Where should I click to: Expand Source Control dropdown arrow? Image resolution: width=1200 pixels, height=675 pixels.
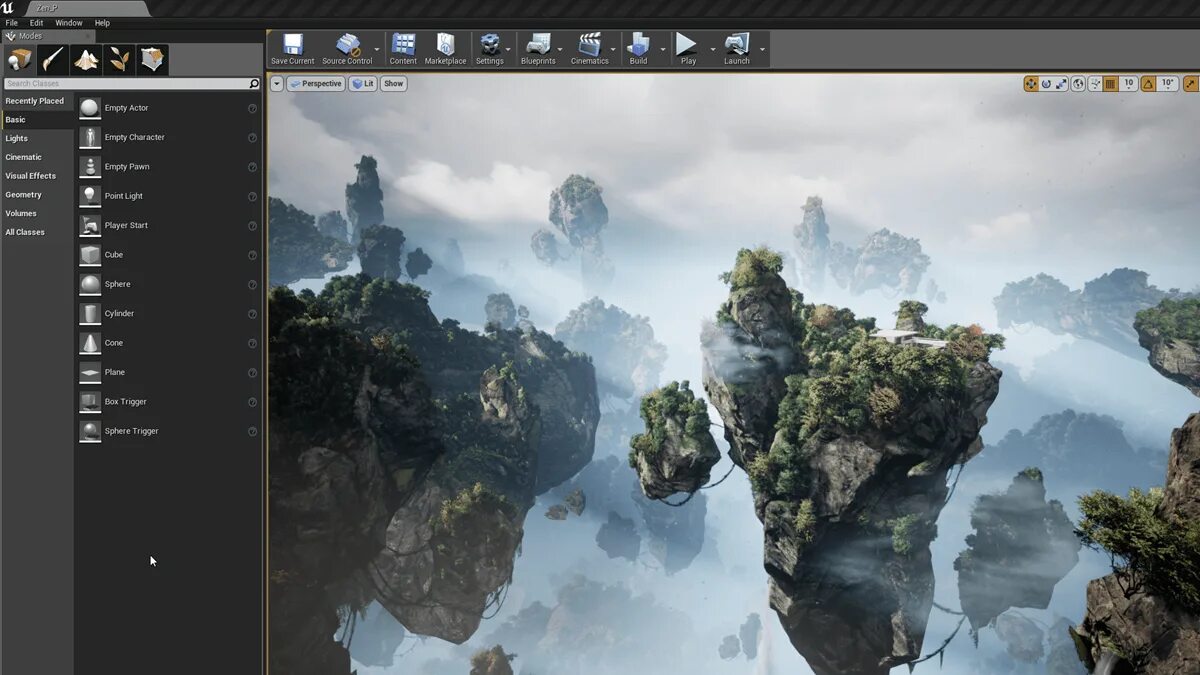pos(378,49)
